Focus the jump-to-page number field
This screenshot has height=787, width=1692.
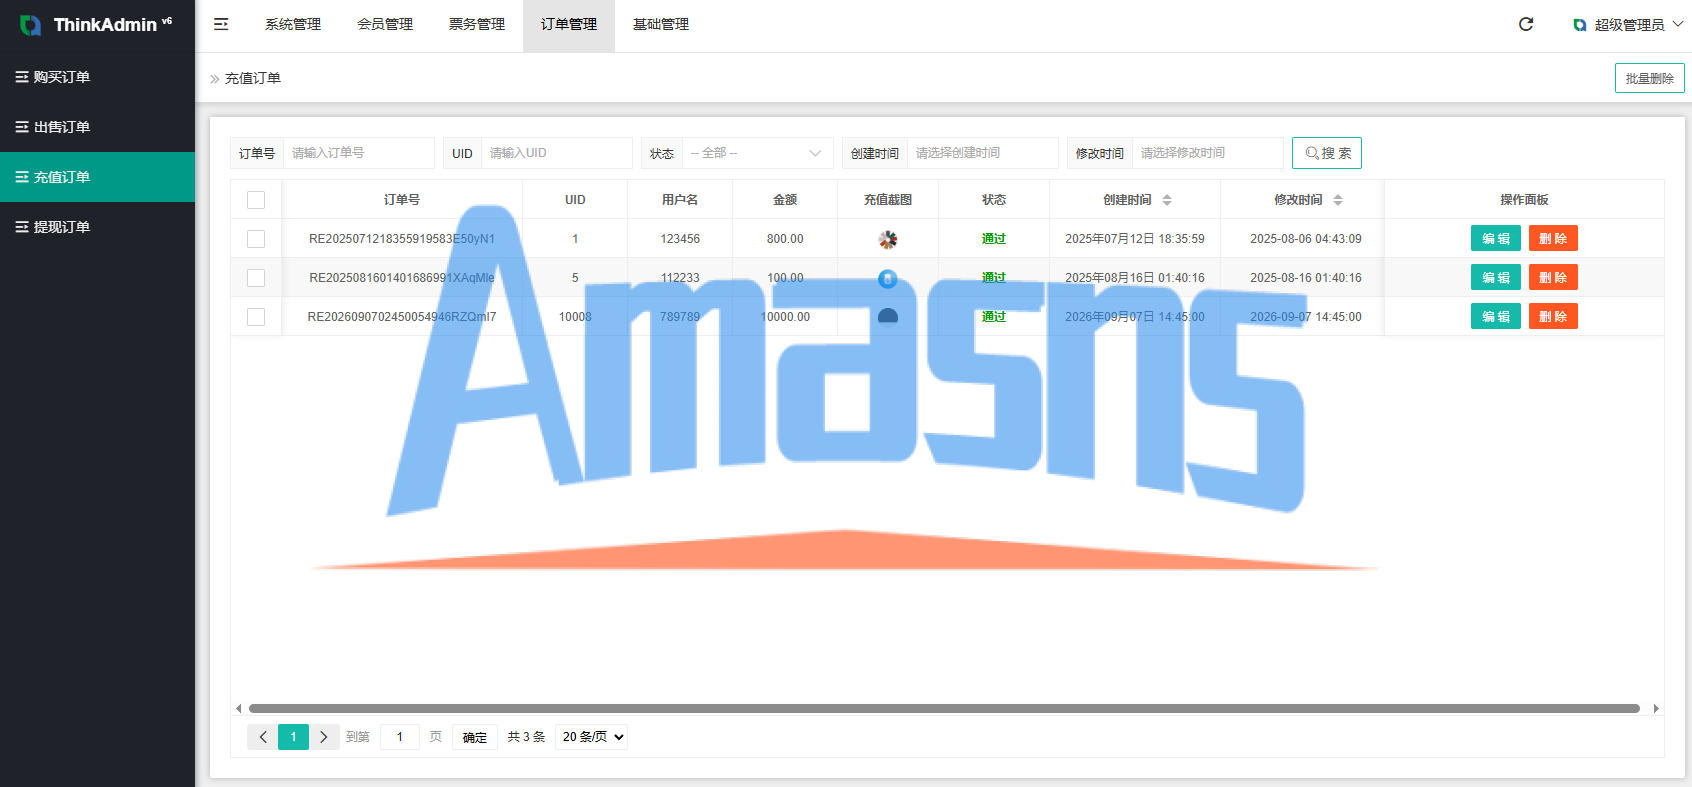tap(400, 737)
